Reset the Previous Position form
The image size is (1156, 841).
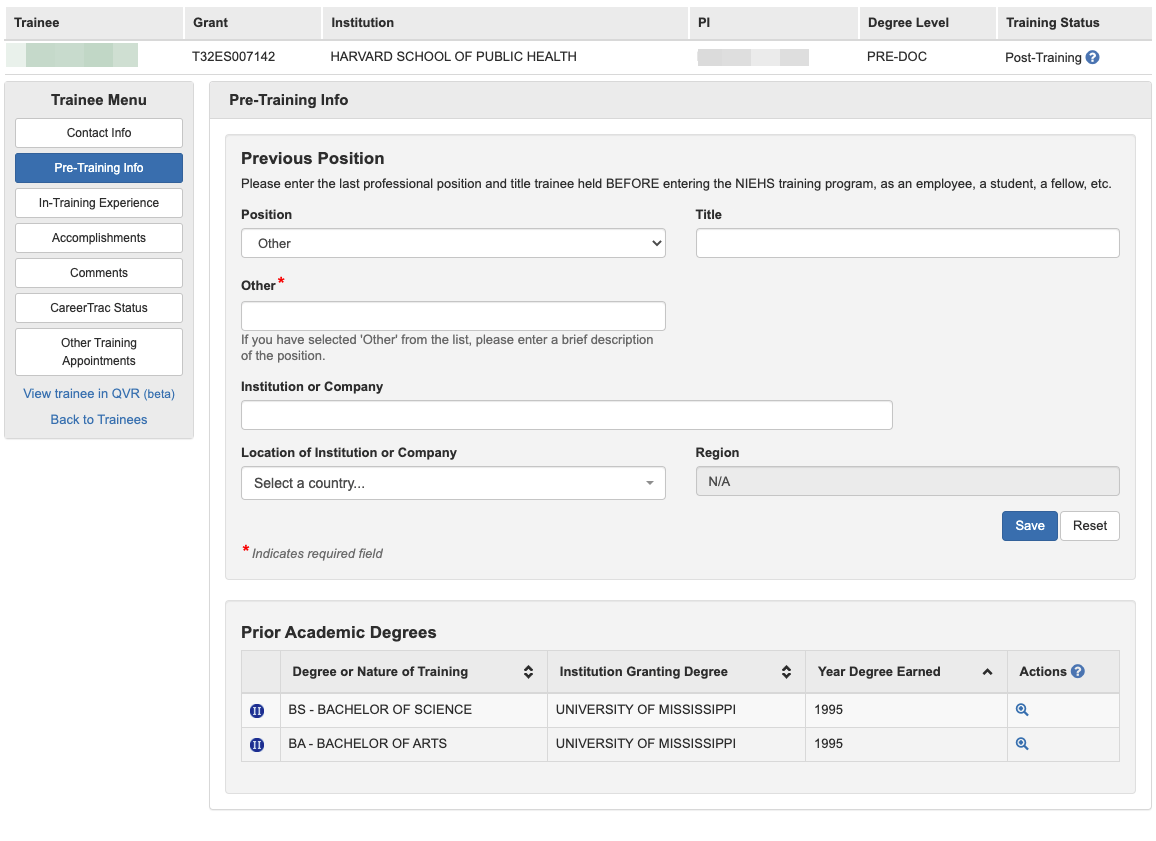[x=1089, y=526]
